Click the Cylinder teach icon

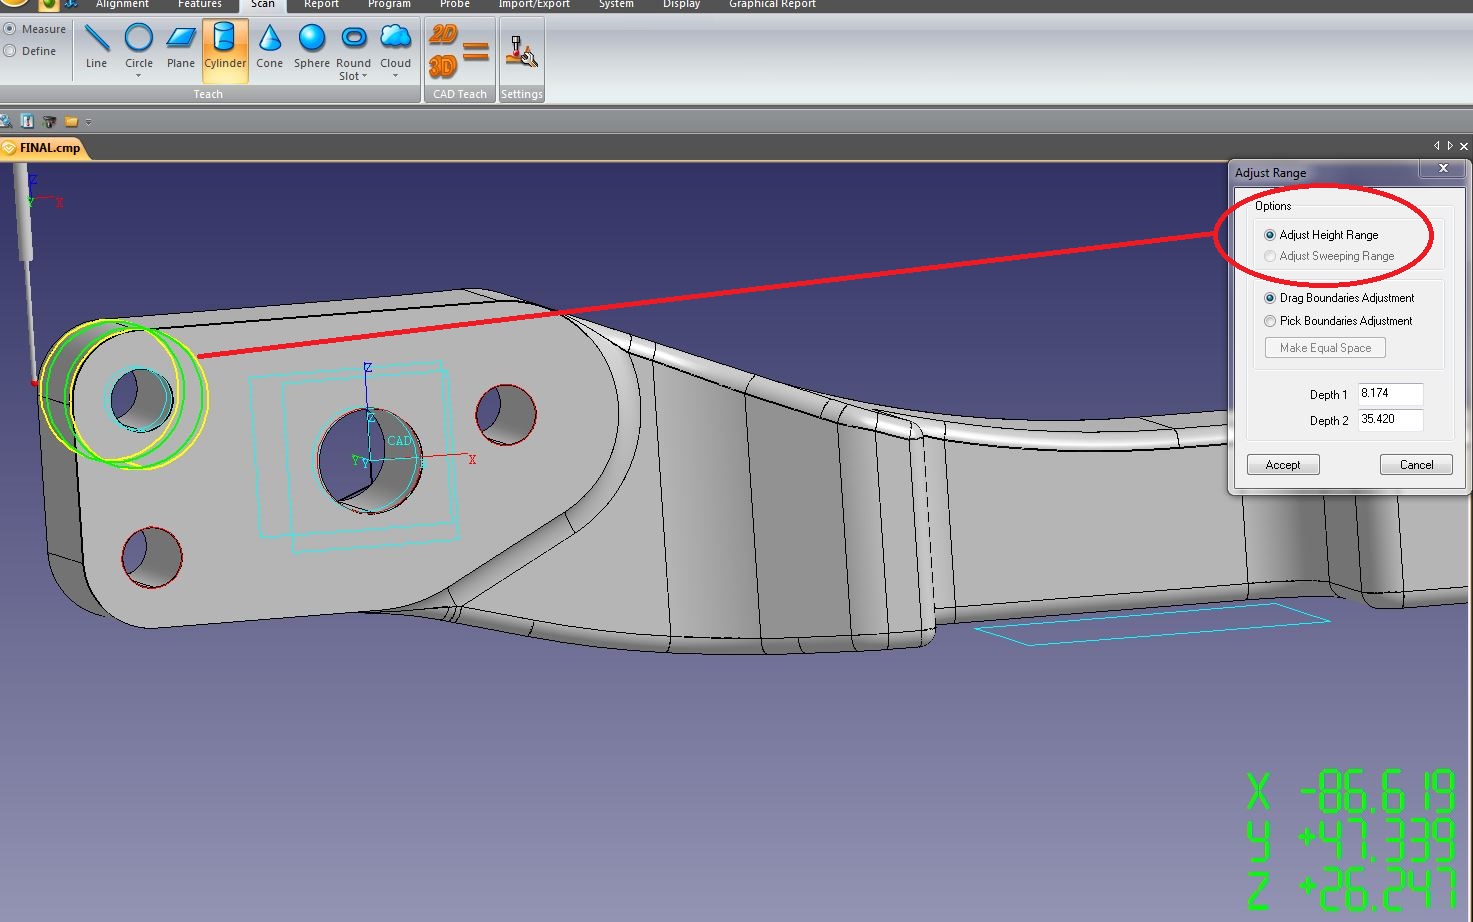pos(225,46)
